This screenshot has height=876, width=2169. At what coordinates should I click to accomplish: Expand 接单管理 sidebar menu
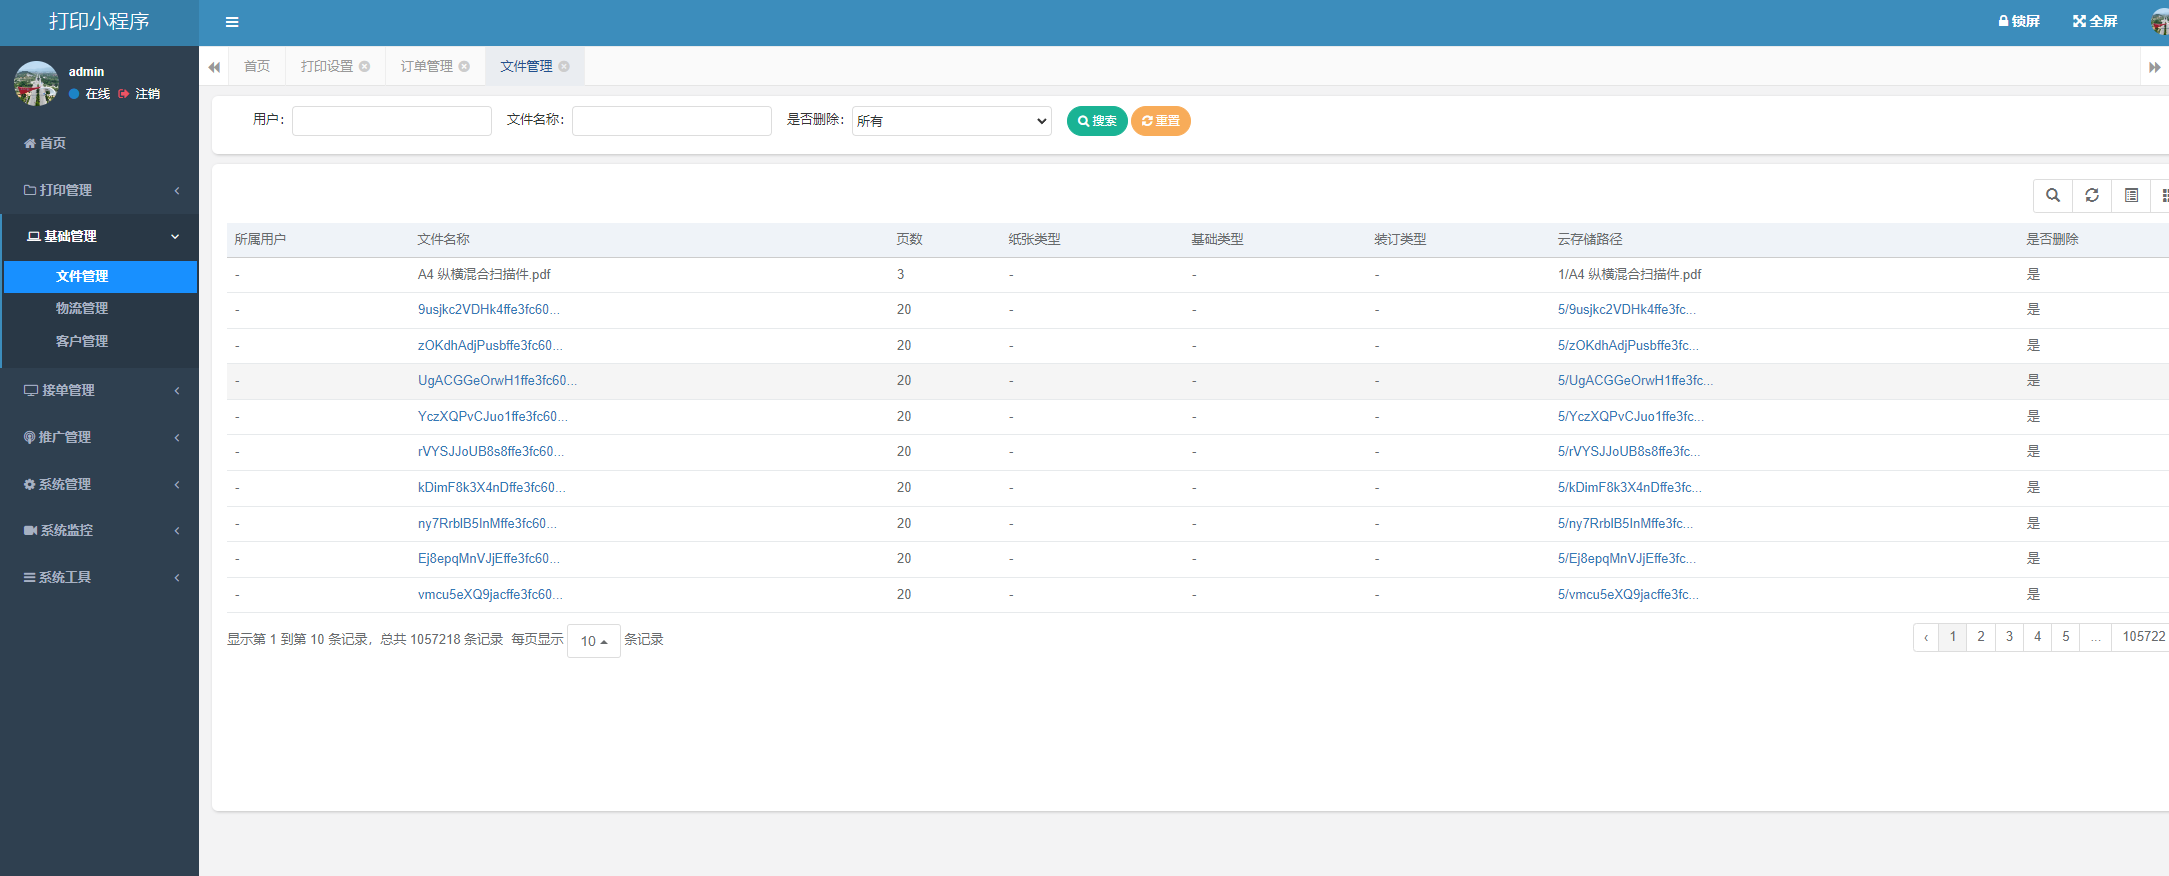99,390
